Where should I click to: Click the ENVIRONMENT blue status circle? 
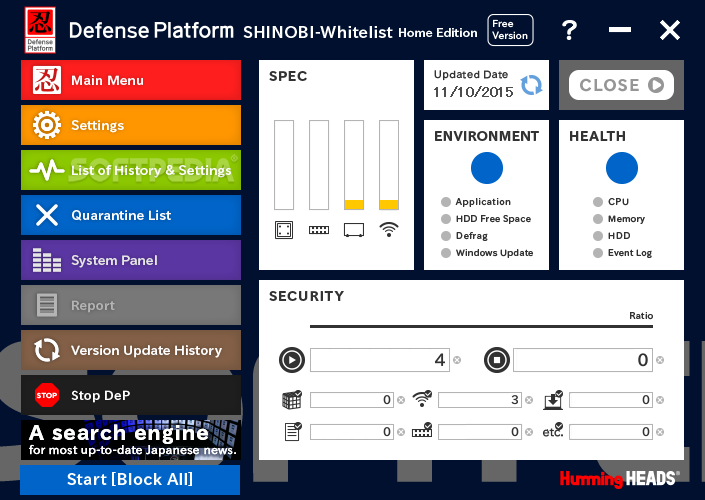point(486,168)
